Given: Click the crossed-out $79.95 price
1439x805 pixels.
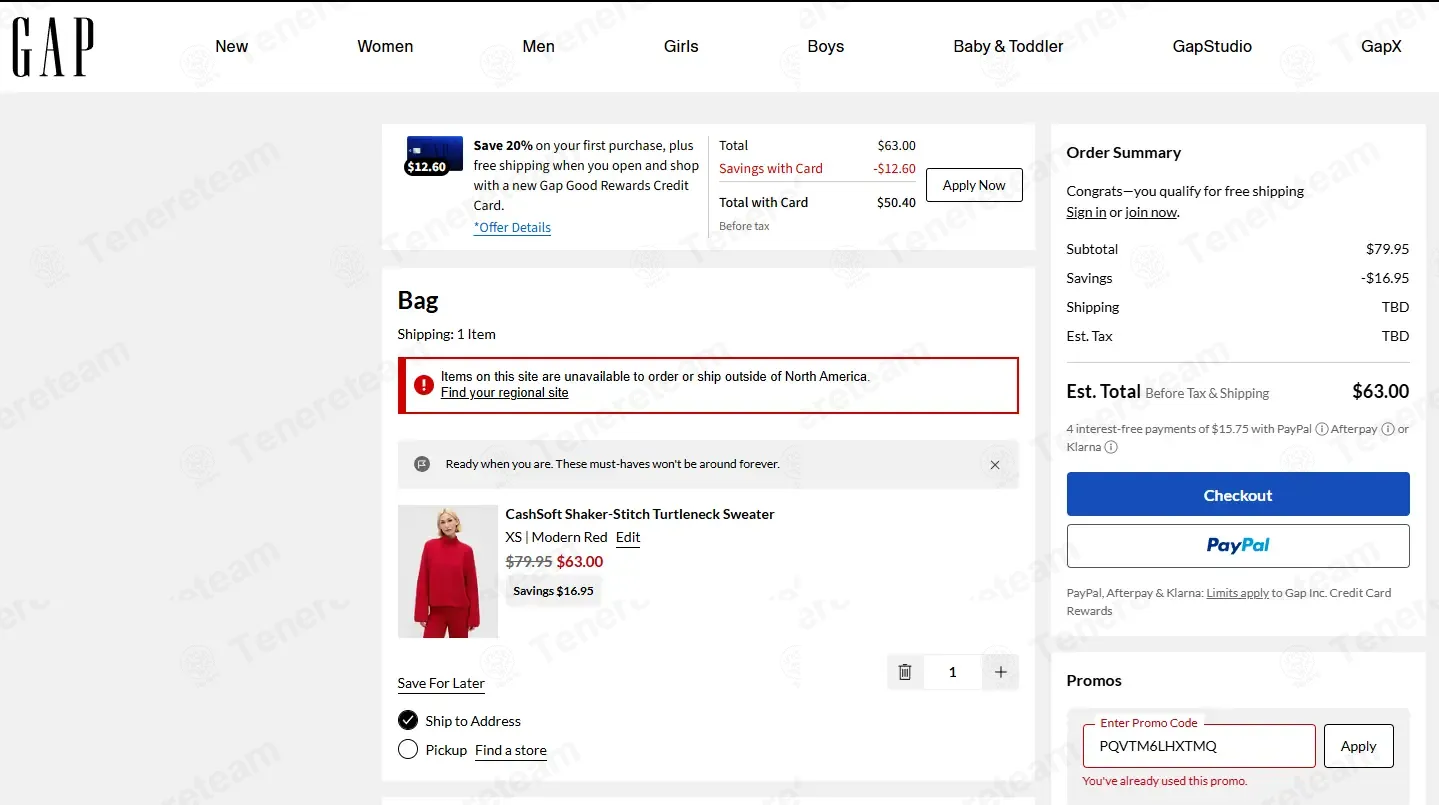Looking at the screenshot, I should pyautogui.click(x=529, y=561).
